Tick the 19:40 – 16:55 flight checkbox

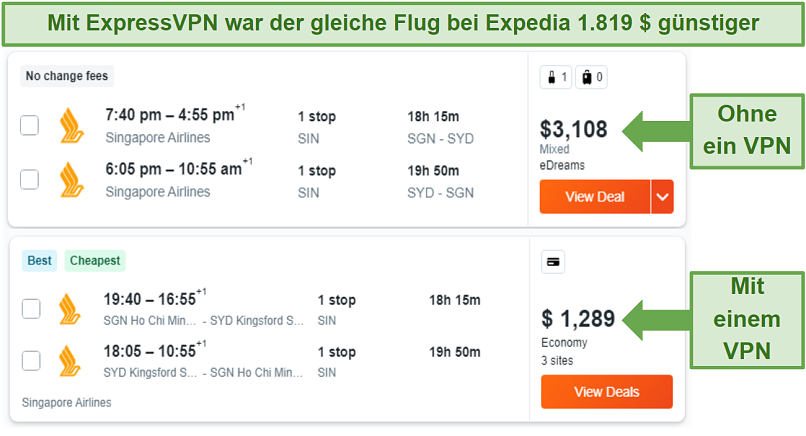click(31, 309)
